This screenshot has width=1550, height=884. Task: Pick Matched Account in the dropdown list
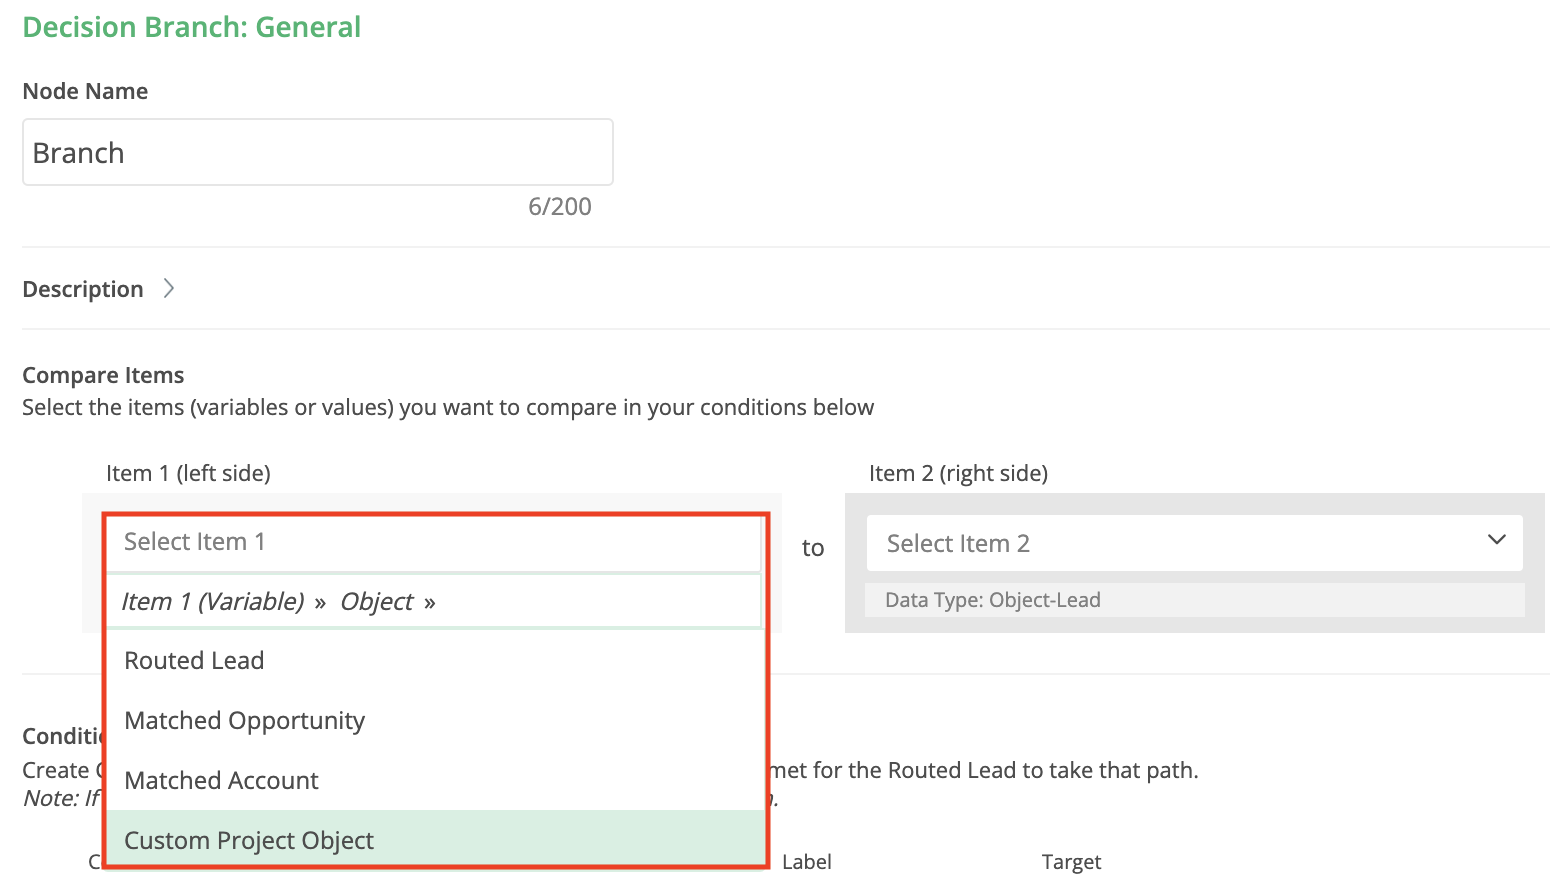[x=221, y=781]
